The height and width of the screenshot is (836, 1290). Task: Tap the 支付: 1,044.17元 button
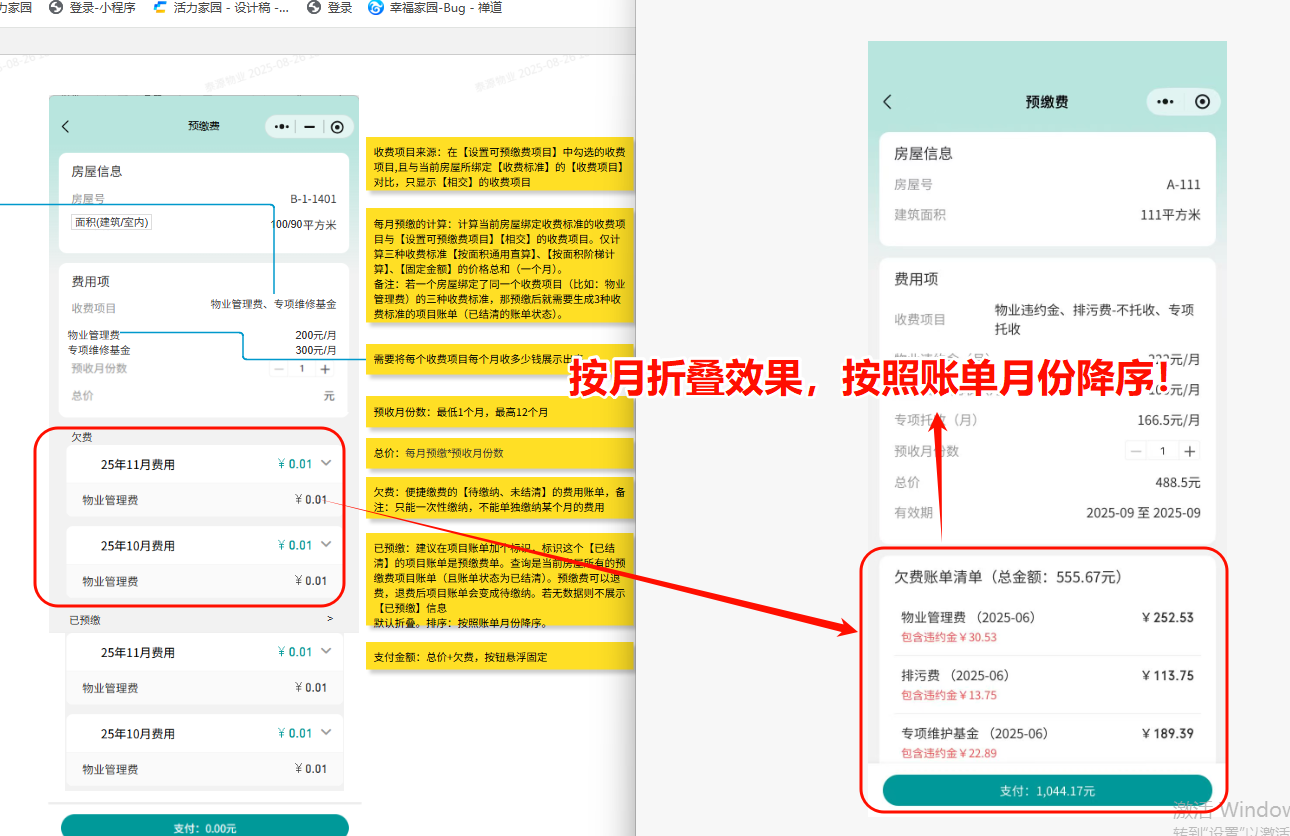[x=1046, y=790]
